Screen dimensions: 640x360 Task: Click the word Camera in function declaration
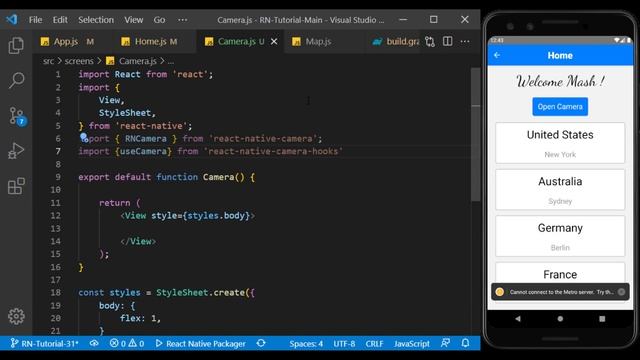coord(218,177)
